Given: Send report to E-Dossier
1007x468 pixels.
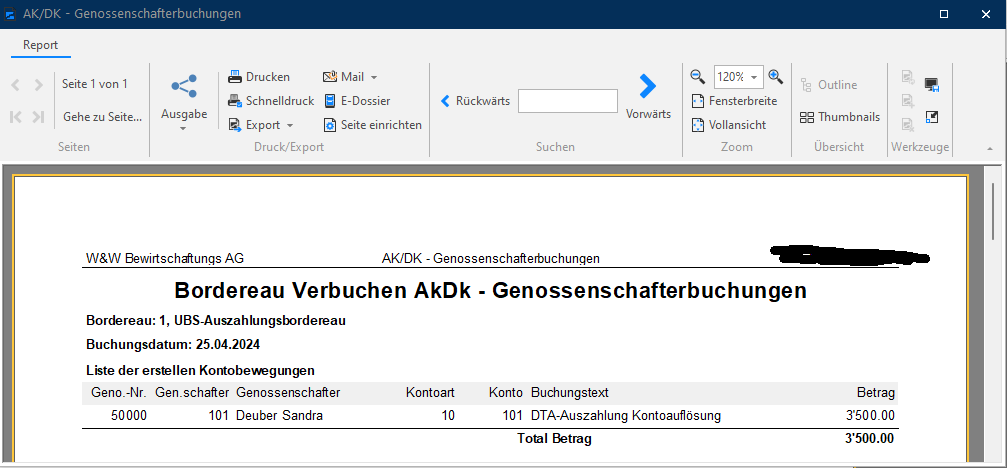Looking at the screenshot, I should pos(356,101).
